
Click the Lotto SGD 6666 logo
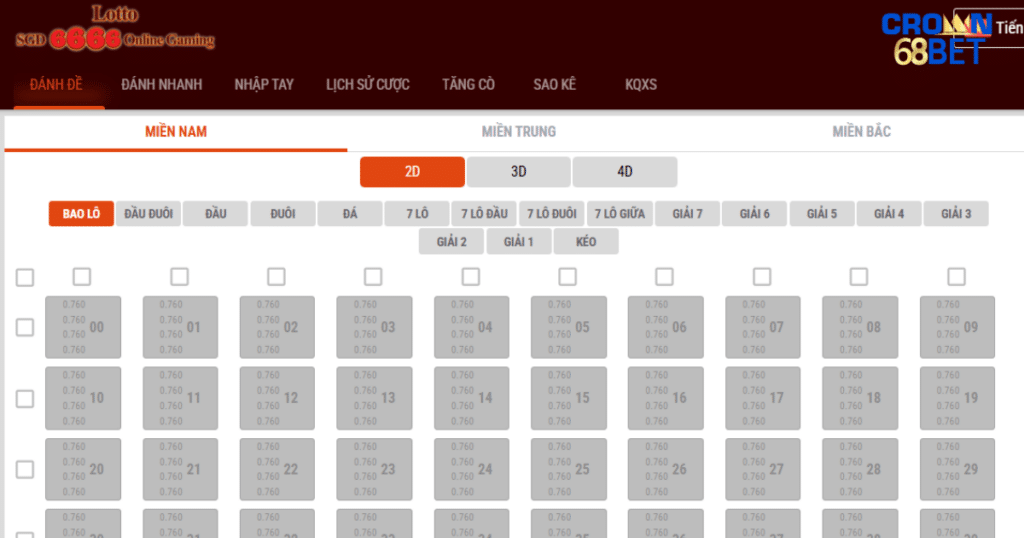pyautogui.click(x=115, y=29)
